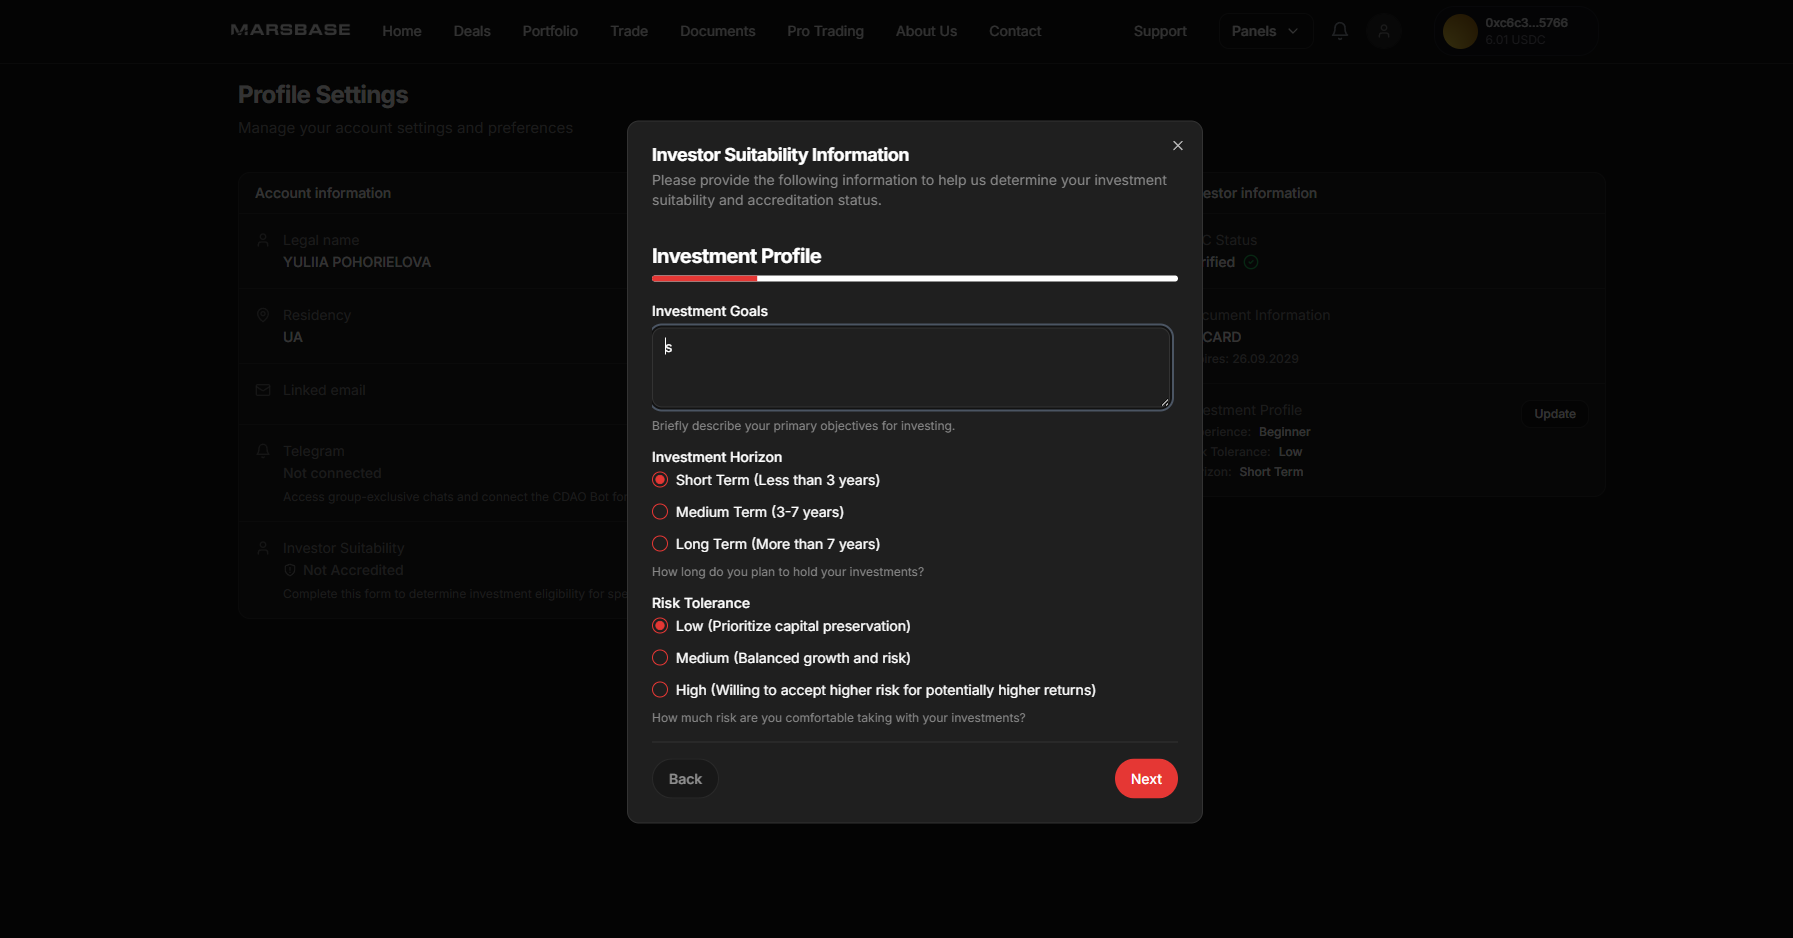Click the red progress bar under Investment Profile
The width and height of the screenshot is (1793, 938).
click(x=705, y=278)
